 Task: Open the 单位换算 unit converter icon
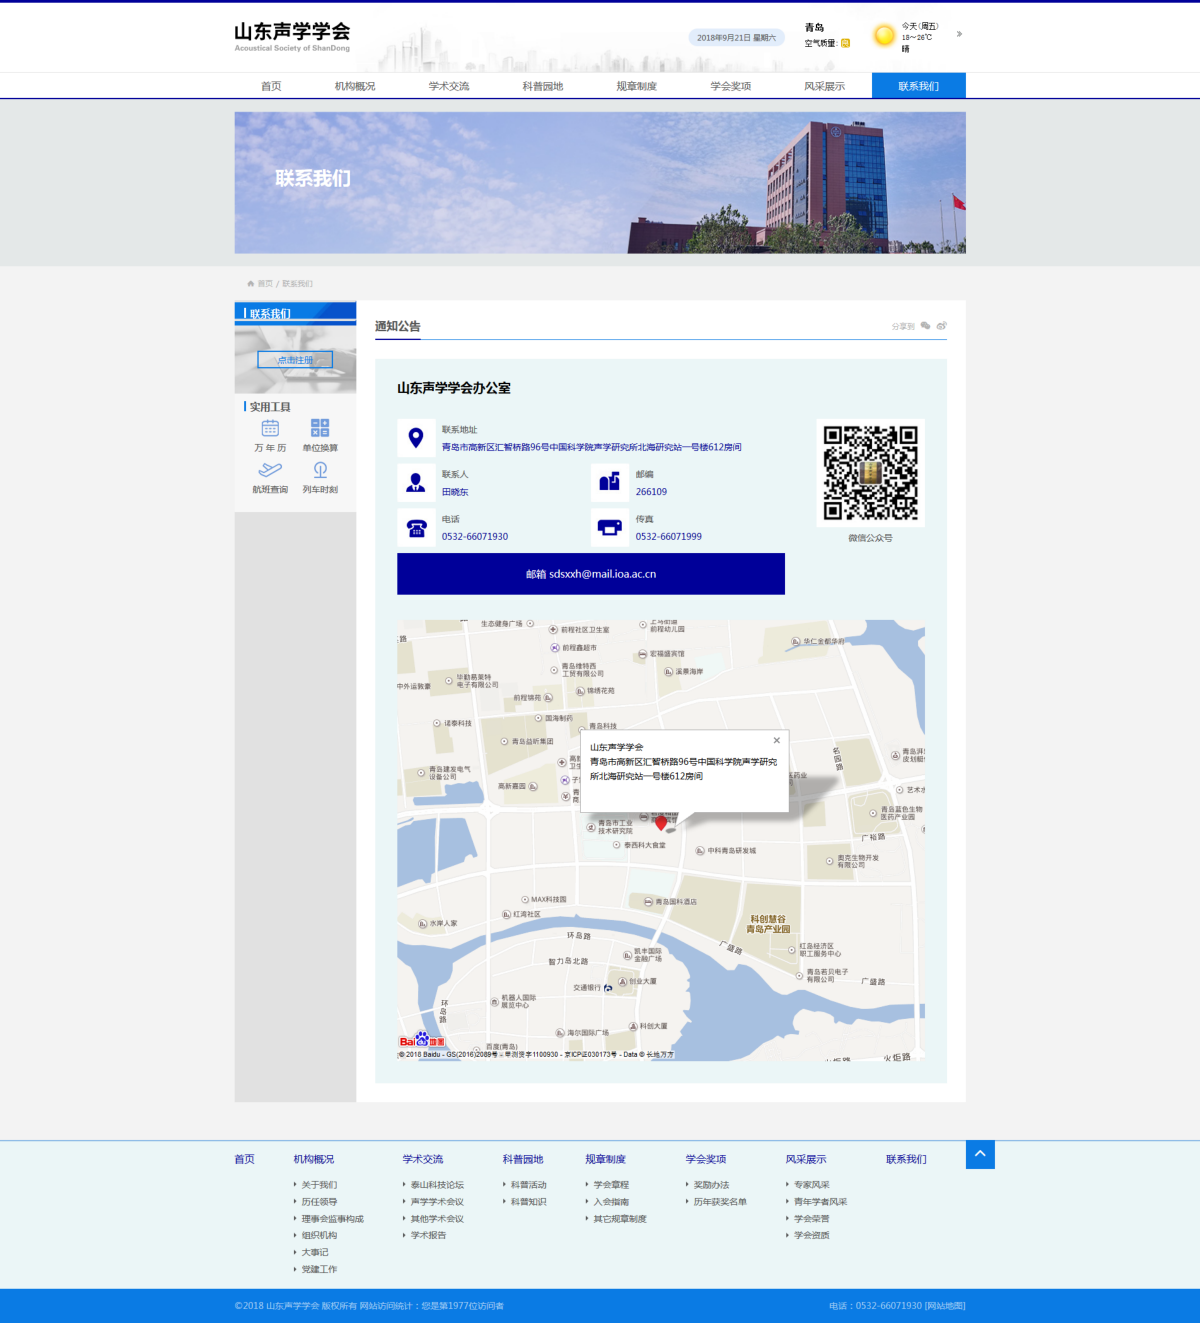tap(320, 428)
